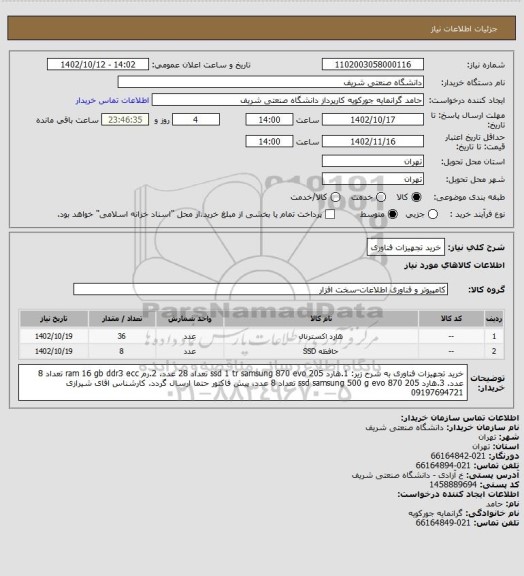Click the حافظه SSD item row
The image size is (524, 576).
point(261,351)
